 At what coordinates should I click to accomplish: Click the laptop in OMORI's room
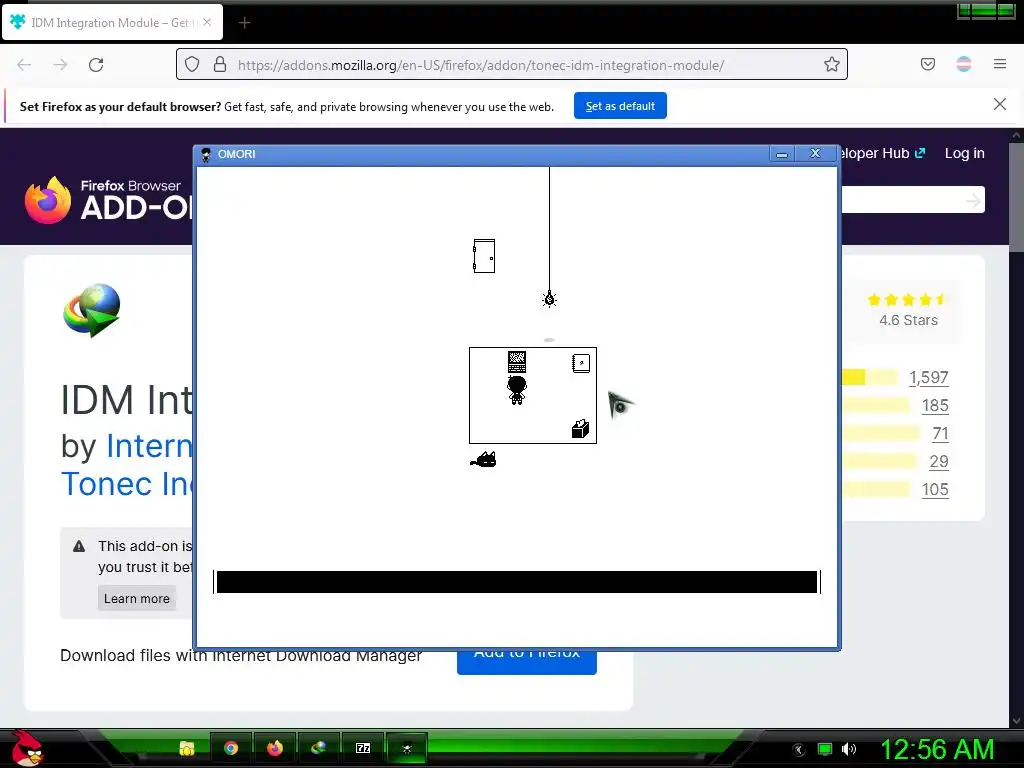tap(517, 361)
